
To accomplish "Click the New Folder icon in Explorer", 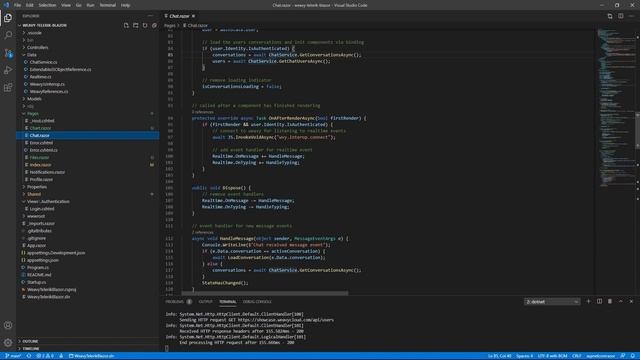I will pos(136,25).
